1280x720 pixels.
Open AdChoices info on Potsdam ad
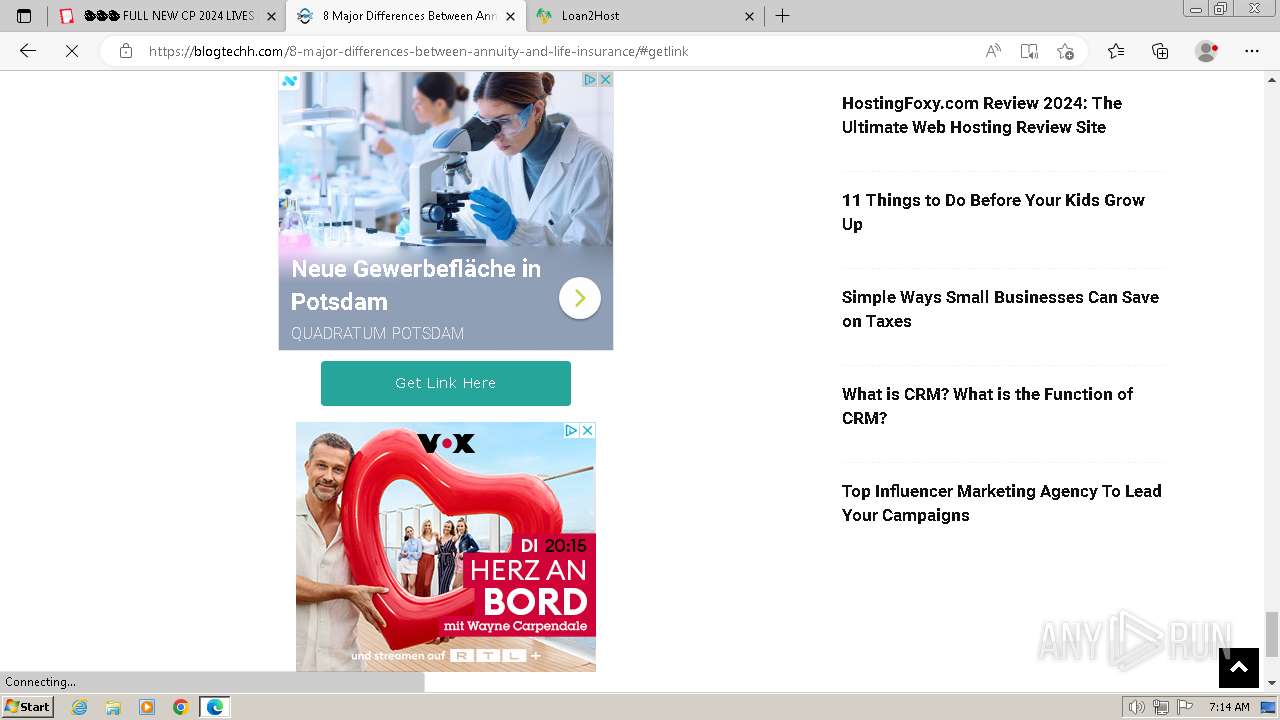click(x=590, y=80)
